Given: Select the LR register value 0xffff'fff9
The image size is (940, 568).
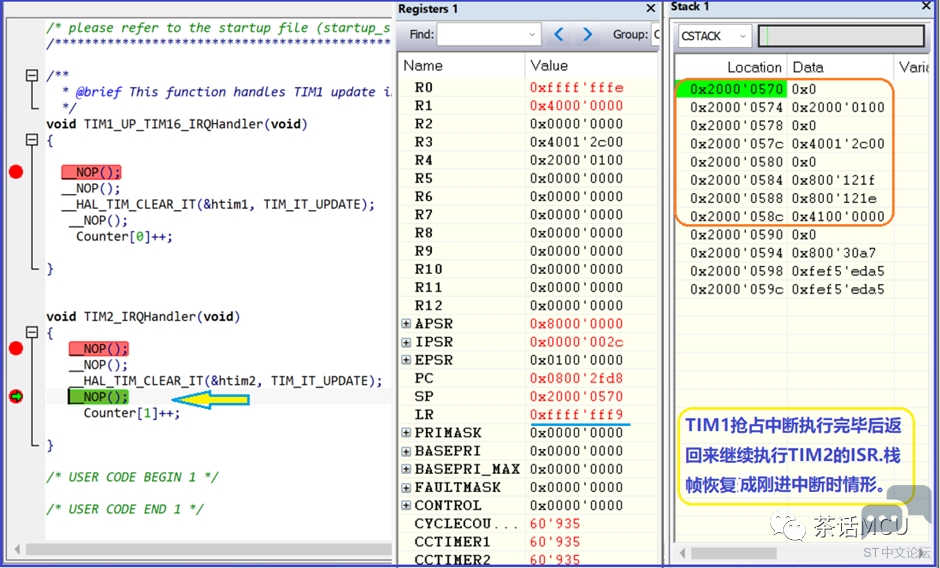Looking at the screenshot, I should point(577,414).
